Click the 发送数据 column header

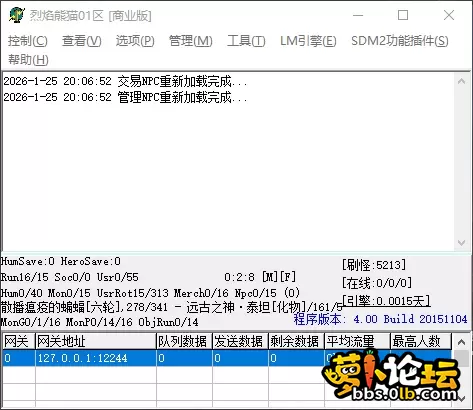[240, 341]
